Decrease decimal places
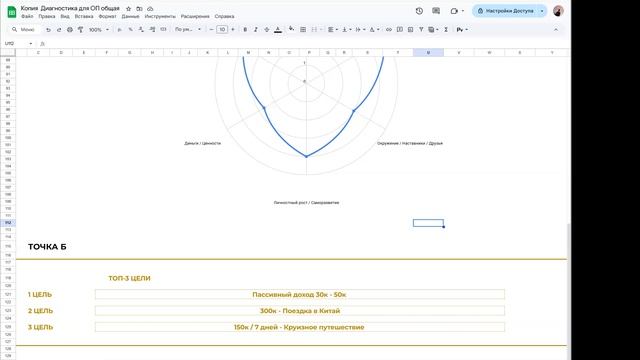The image size is (640, 360). [x=141, y=29]
